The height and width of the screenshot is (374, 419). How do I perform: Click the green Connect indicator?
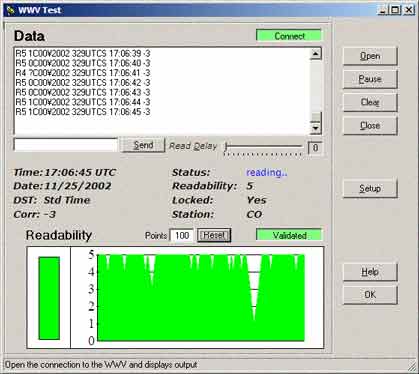[x=289, y=36]
